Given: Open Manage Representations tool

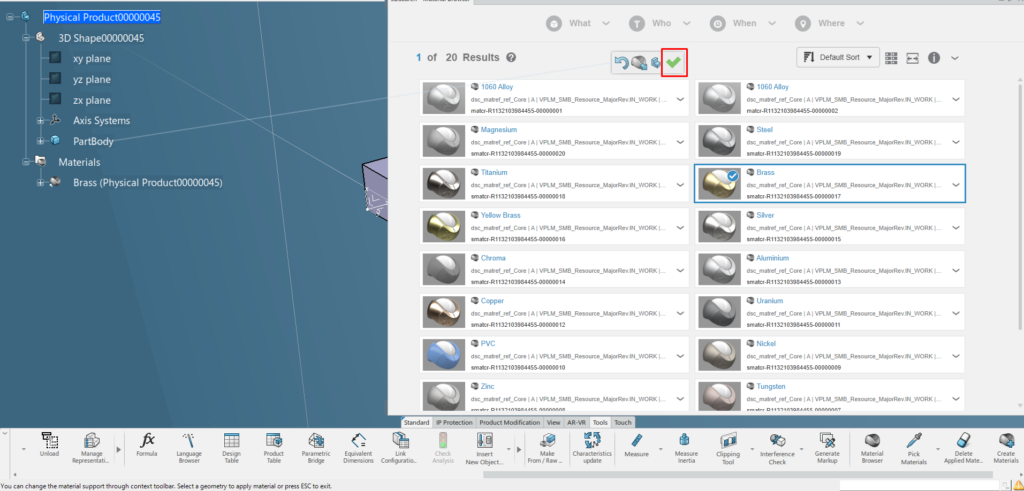Looking at the screenshot, I should [91, 447].
